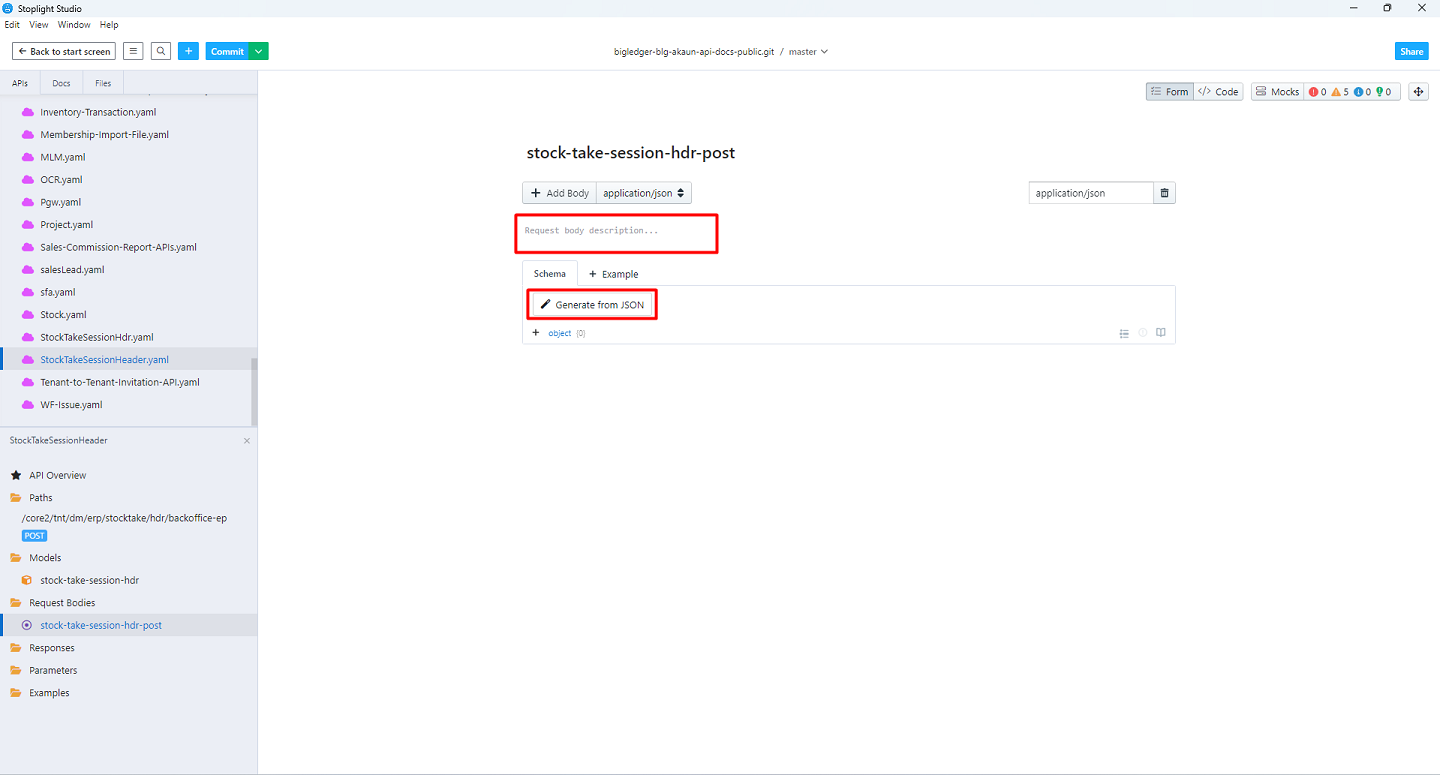Viewport: 1440px width, 775px height.
Task: Open MLM.yaml in the API list
Action: pyautogui.click(x=63, y=157)
